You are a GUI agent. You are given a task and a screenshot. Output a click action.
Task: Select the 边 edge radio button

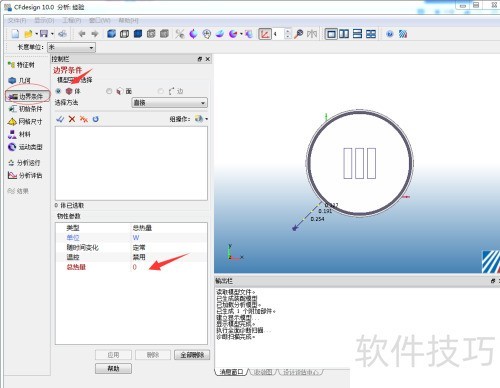click(x=161, y=91)
